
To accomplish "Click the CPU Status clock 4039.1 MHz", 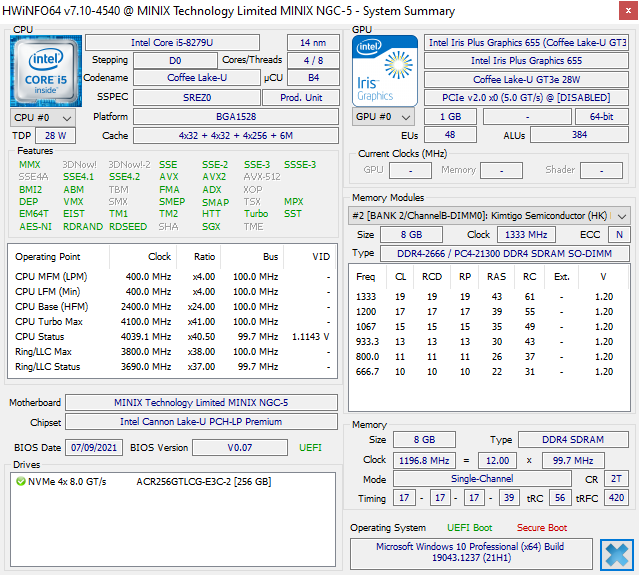I will click(146, 337).
